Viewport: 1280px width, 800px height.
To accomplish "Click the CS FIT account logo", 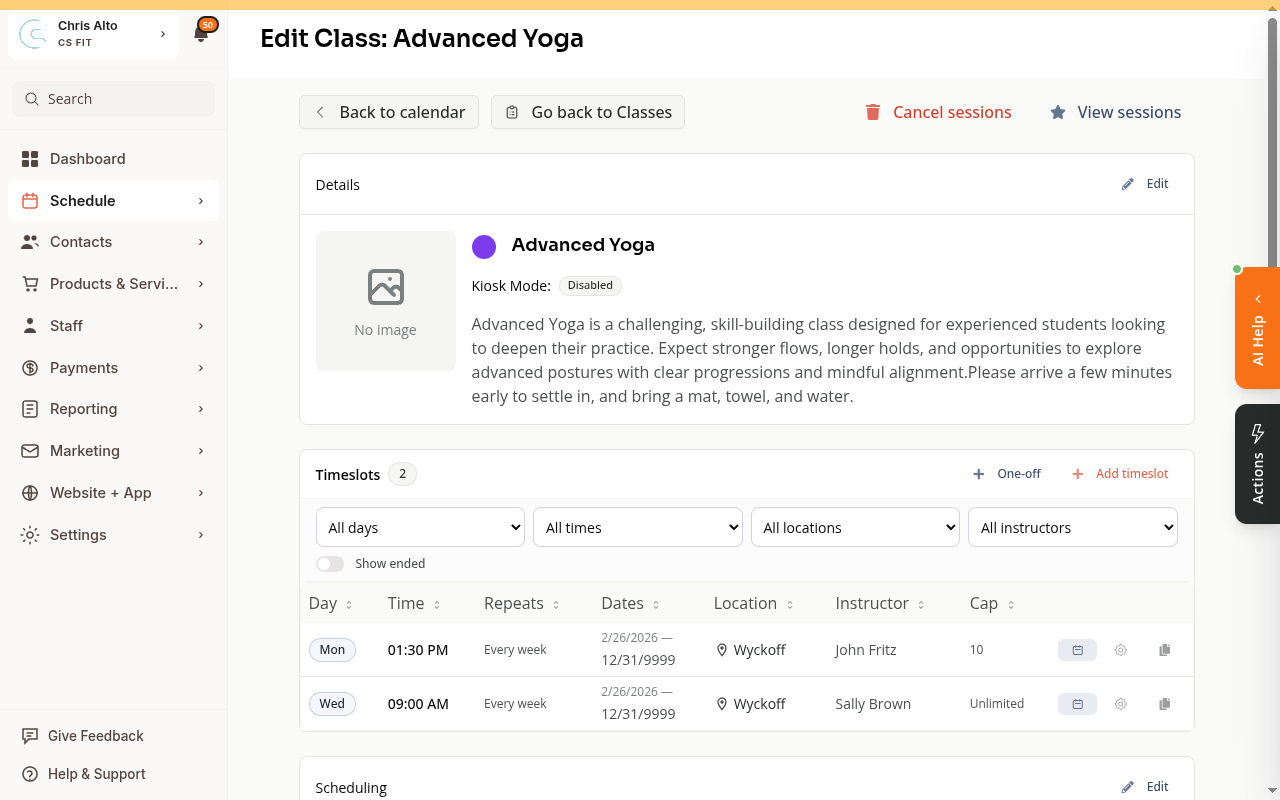I will coord(33,34).
